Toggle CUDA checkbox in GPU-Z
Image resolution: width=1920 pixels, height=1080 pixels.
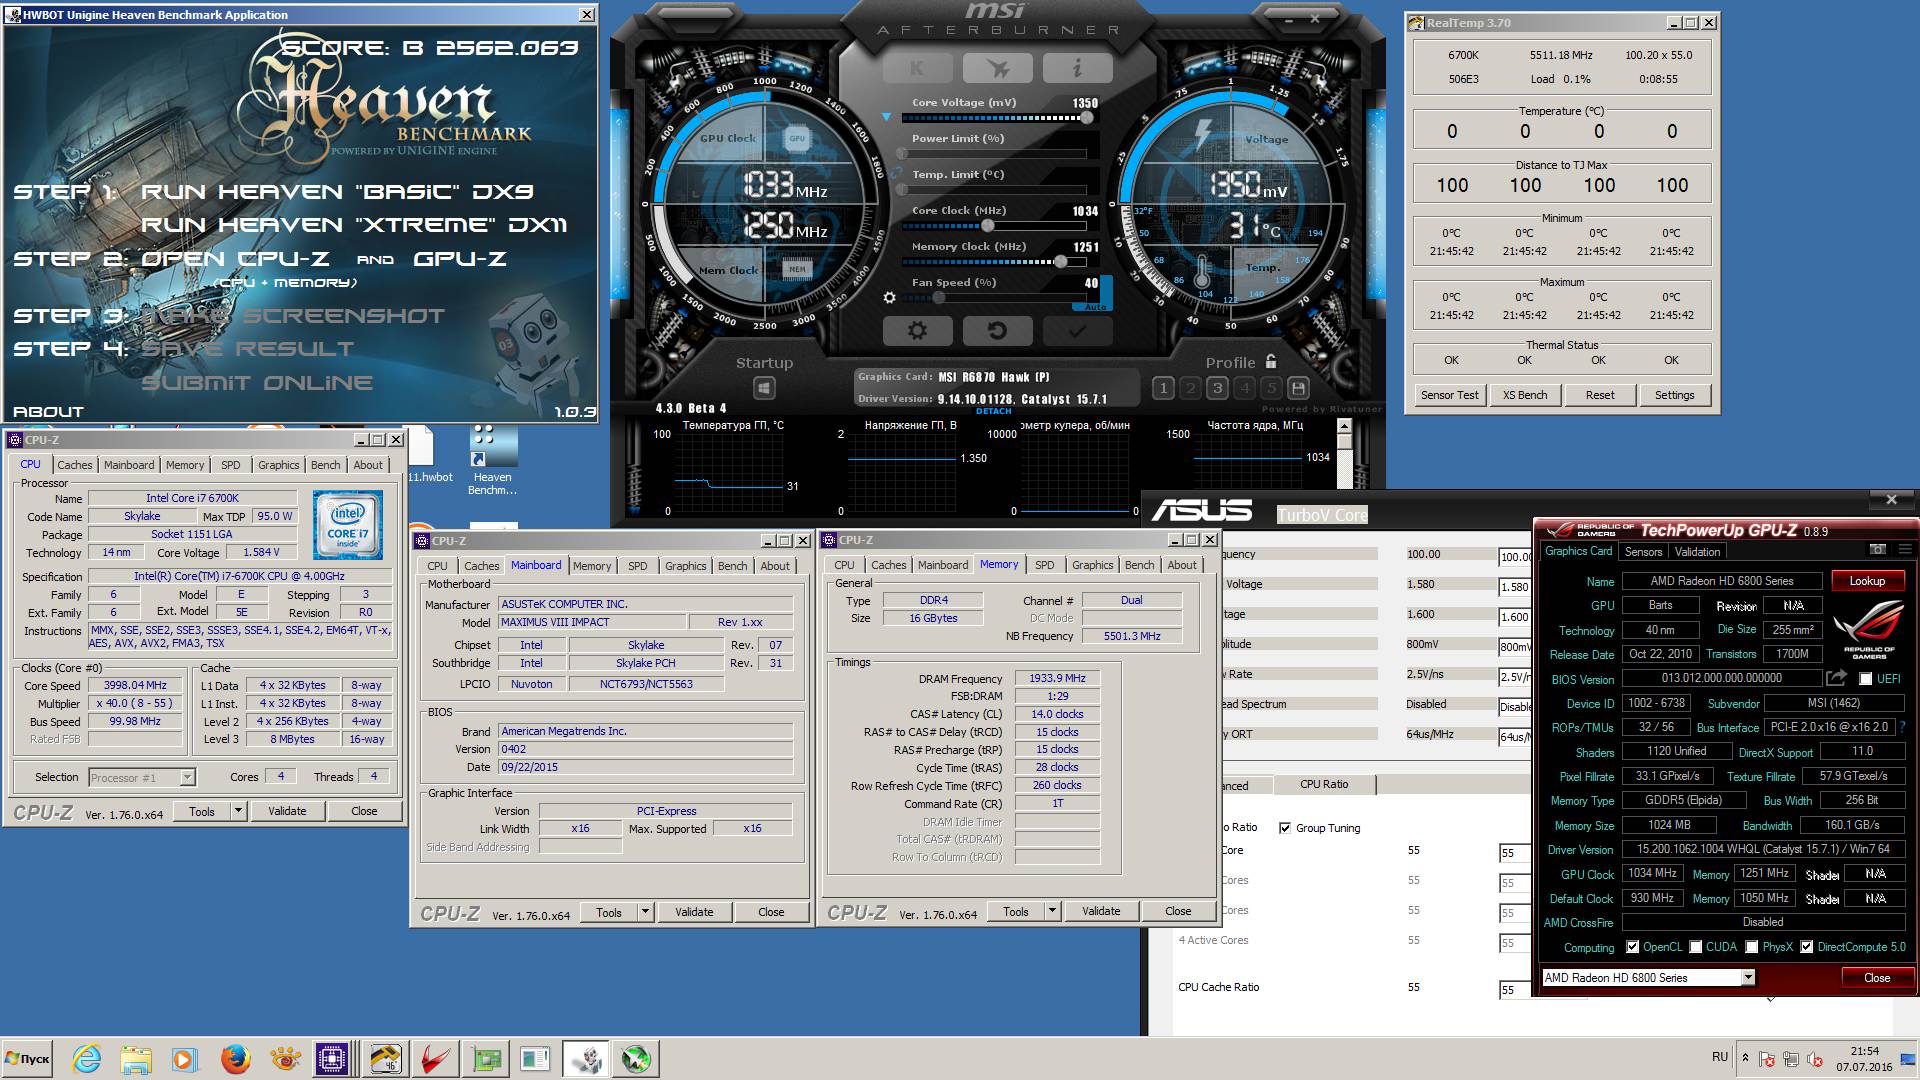[1695, 947]
